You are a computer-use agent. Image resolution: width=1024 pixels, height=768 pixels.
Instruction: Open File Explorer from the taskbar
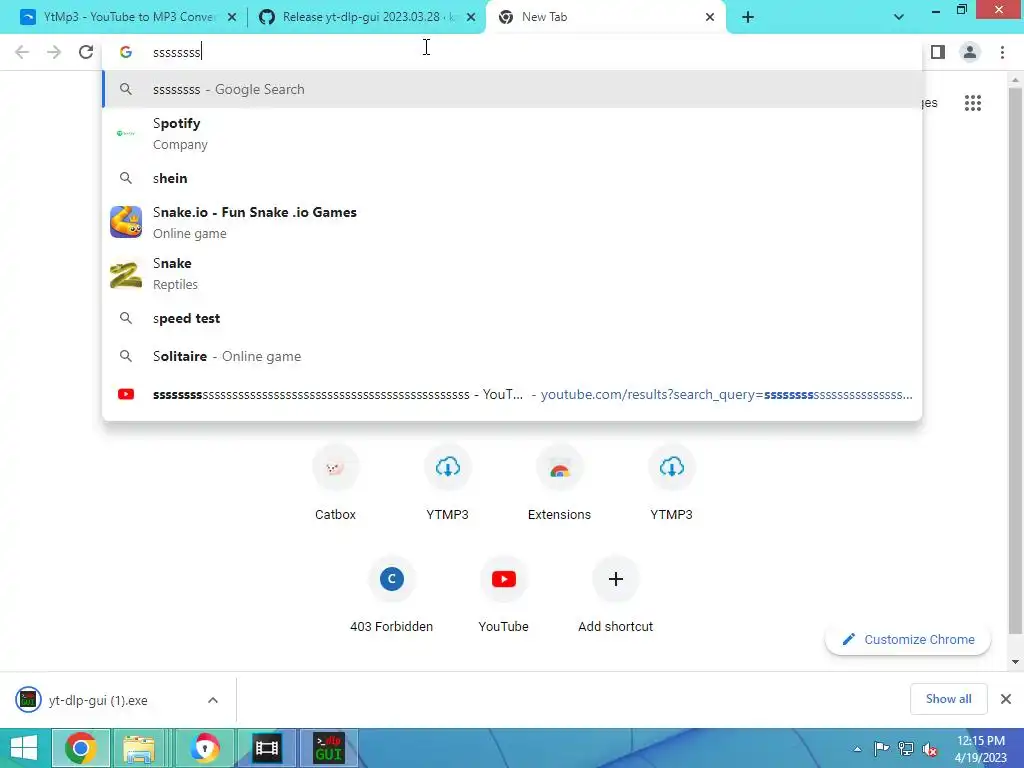[139, 748]
